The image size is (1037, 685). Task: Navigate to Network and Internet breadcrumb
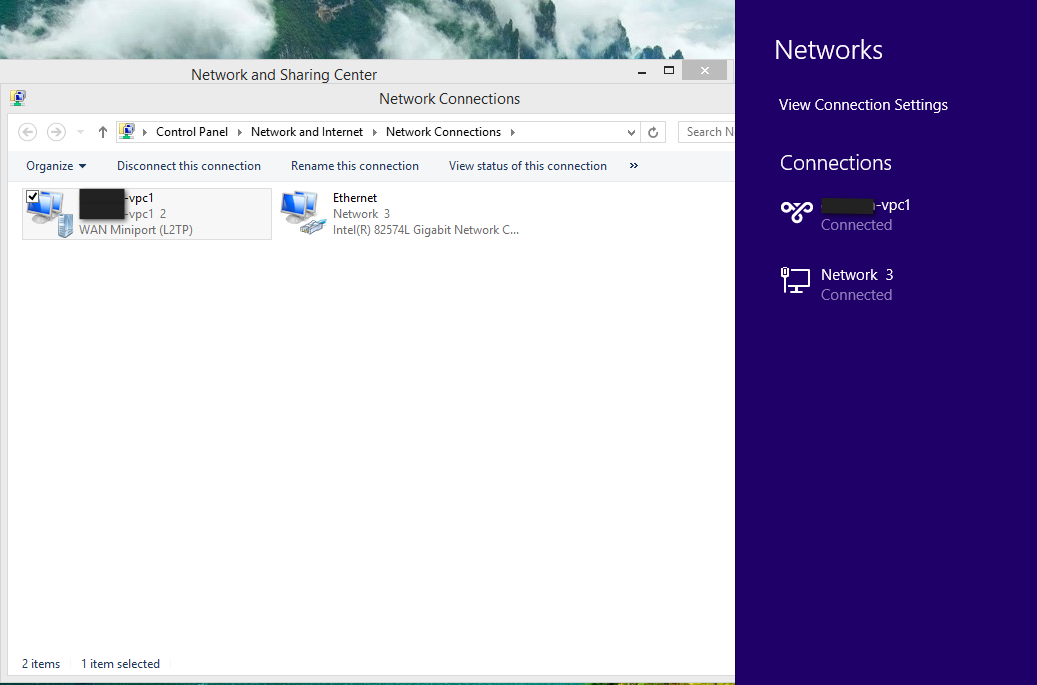tap(306, 132)
